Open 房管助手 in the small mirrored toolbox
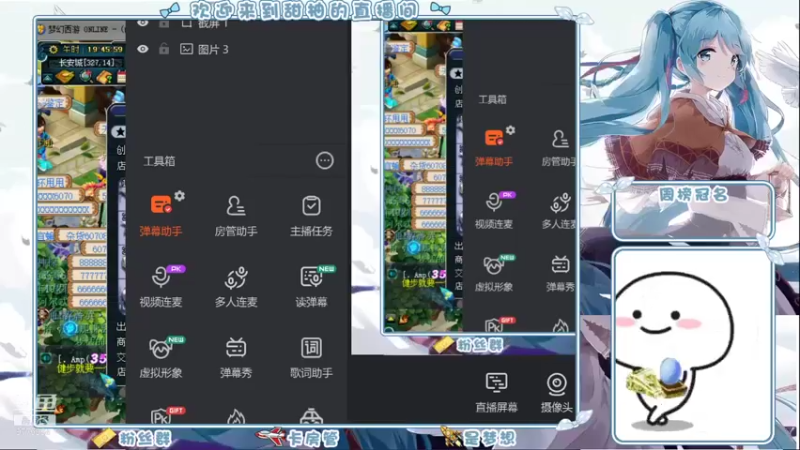The width and height of the screenshot is (800, 450). click(559, 148)
